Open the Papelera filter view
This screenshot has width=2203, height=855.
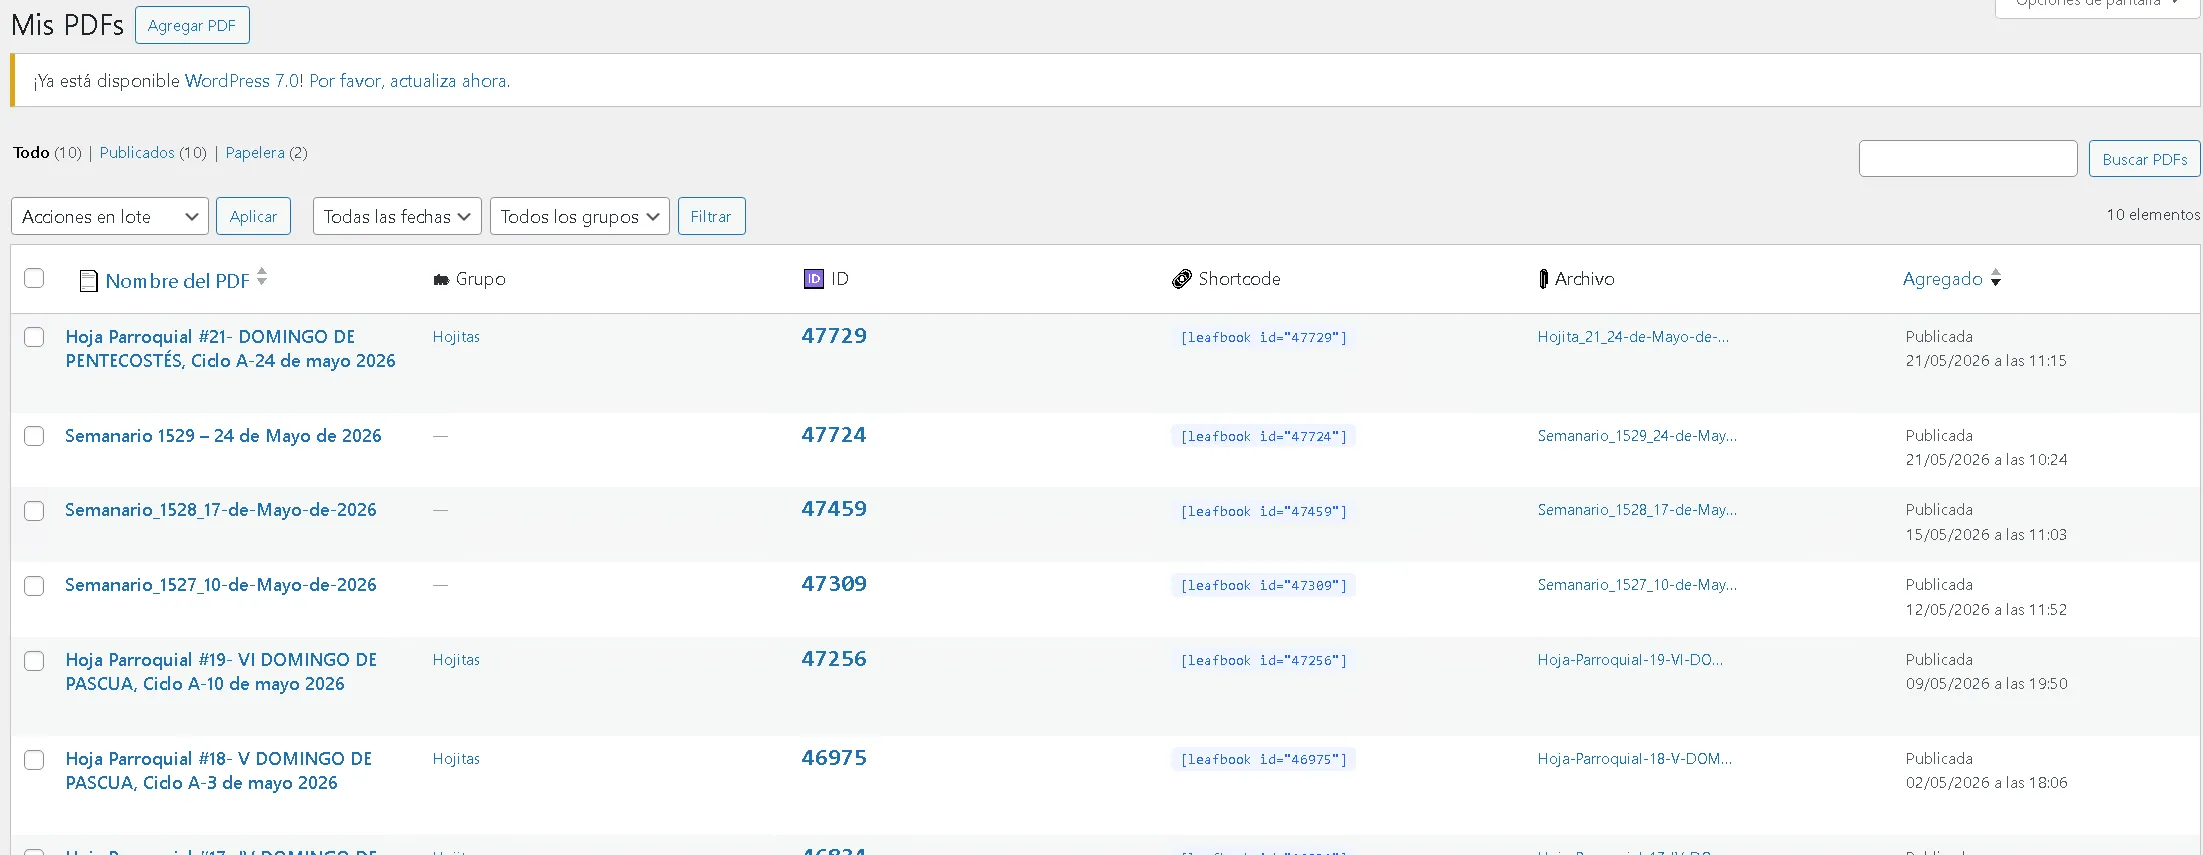click(x=255, y=153)
